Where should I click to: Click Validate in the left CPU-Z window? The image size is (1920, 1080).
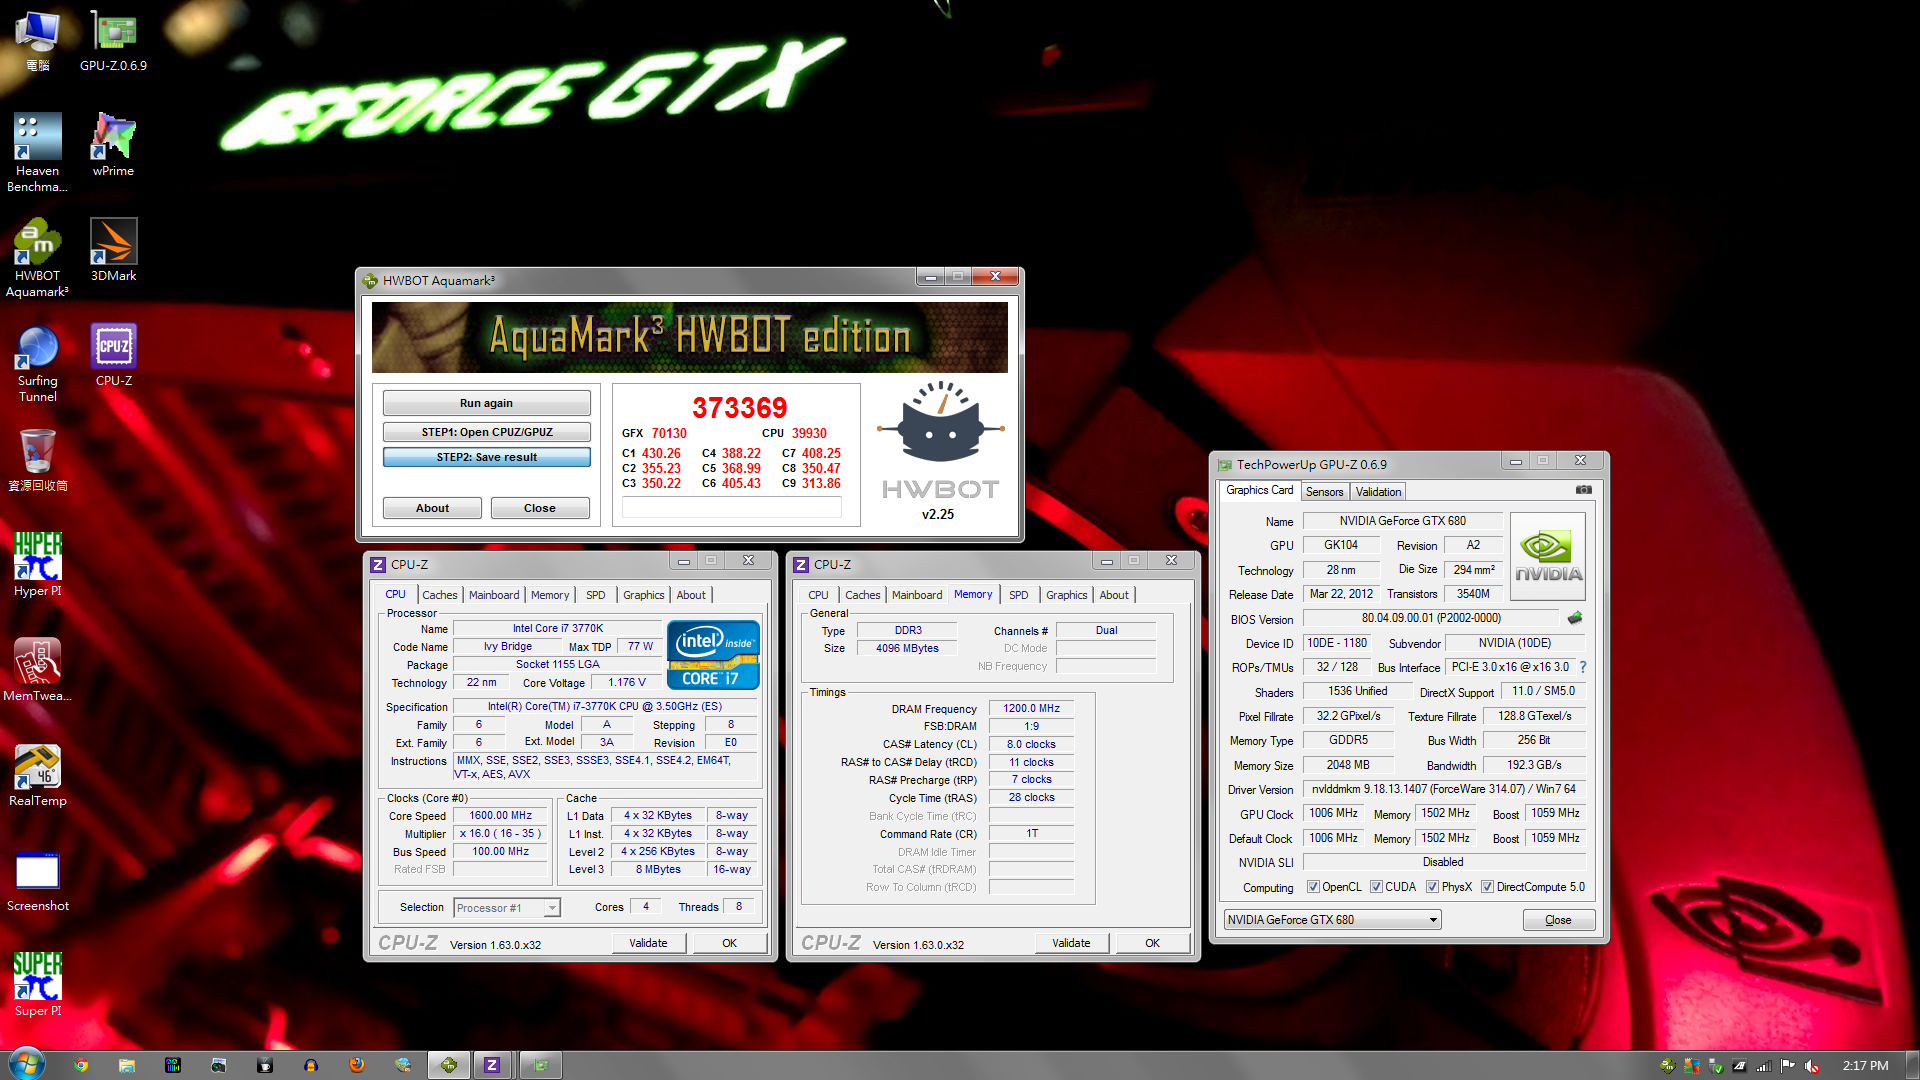tap(648, 943)
